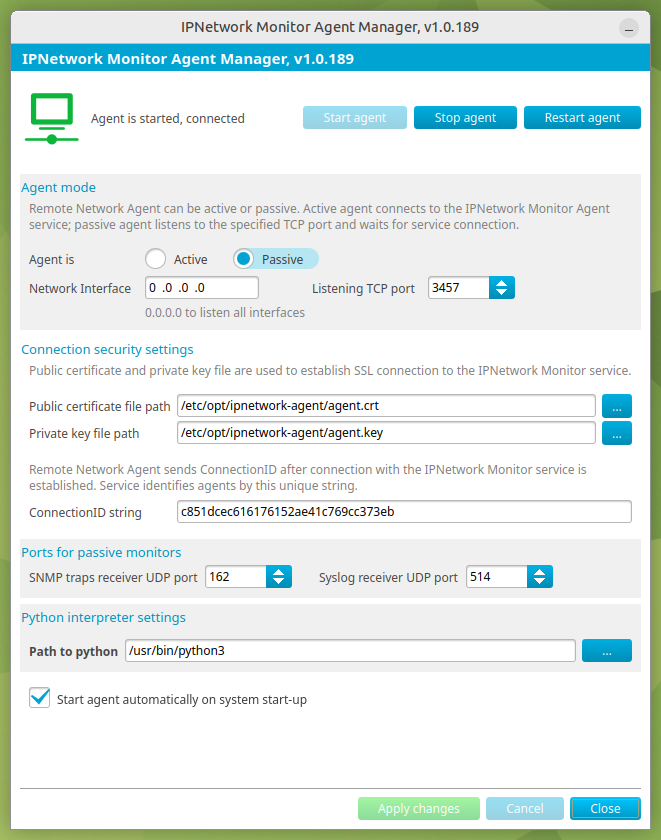Screen dimensions: 661x840
Task: Click the Cancel button
Action: point(525,808)
